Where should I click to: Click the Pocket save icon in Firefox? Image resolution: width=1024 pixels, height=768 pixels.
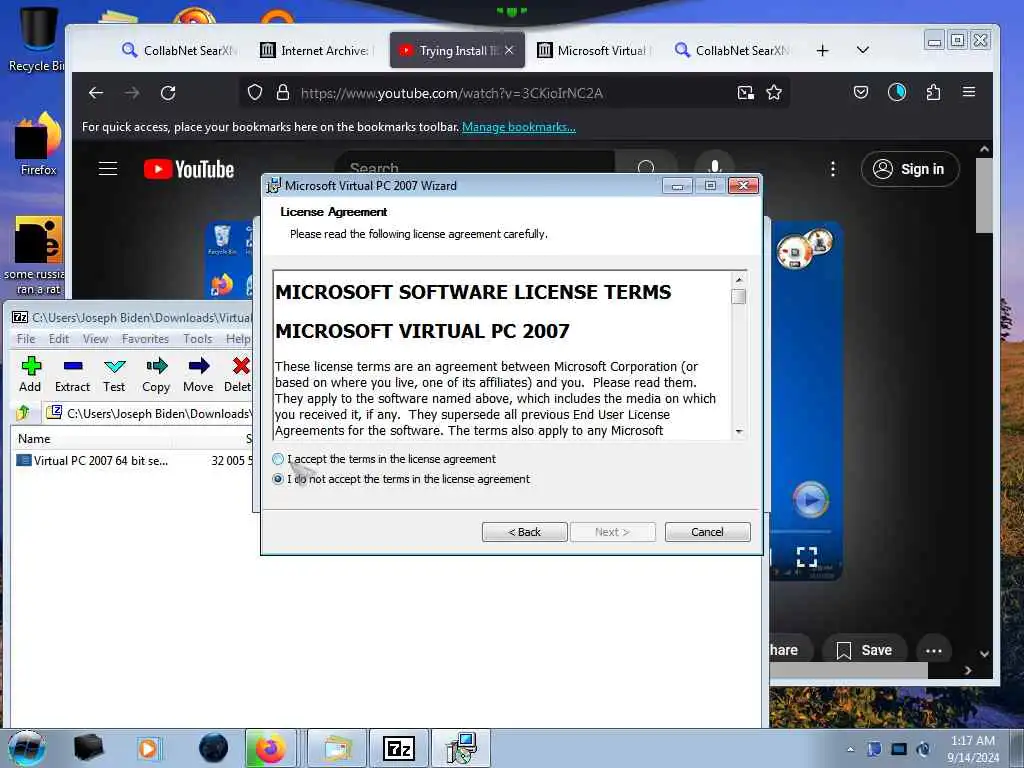coord(861,93)
